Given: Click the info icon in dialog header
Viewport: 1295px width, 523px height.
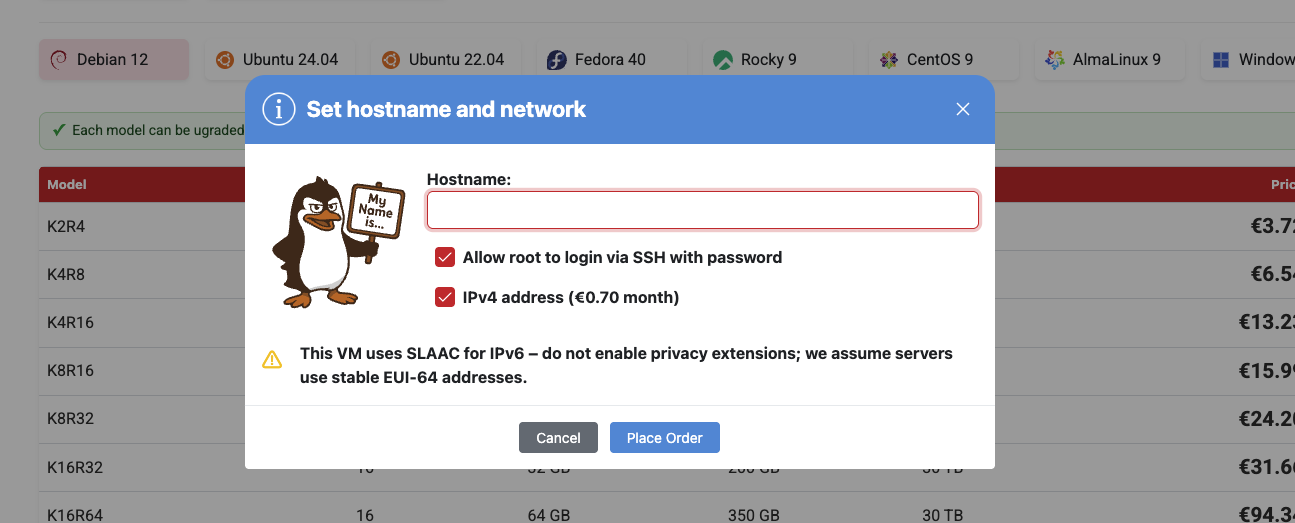Looking at the screenshot, I should point(279,109).
